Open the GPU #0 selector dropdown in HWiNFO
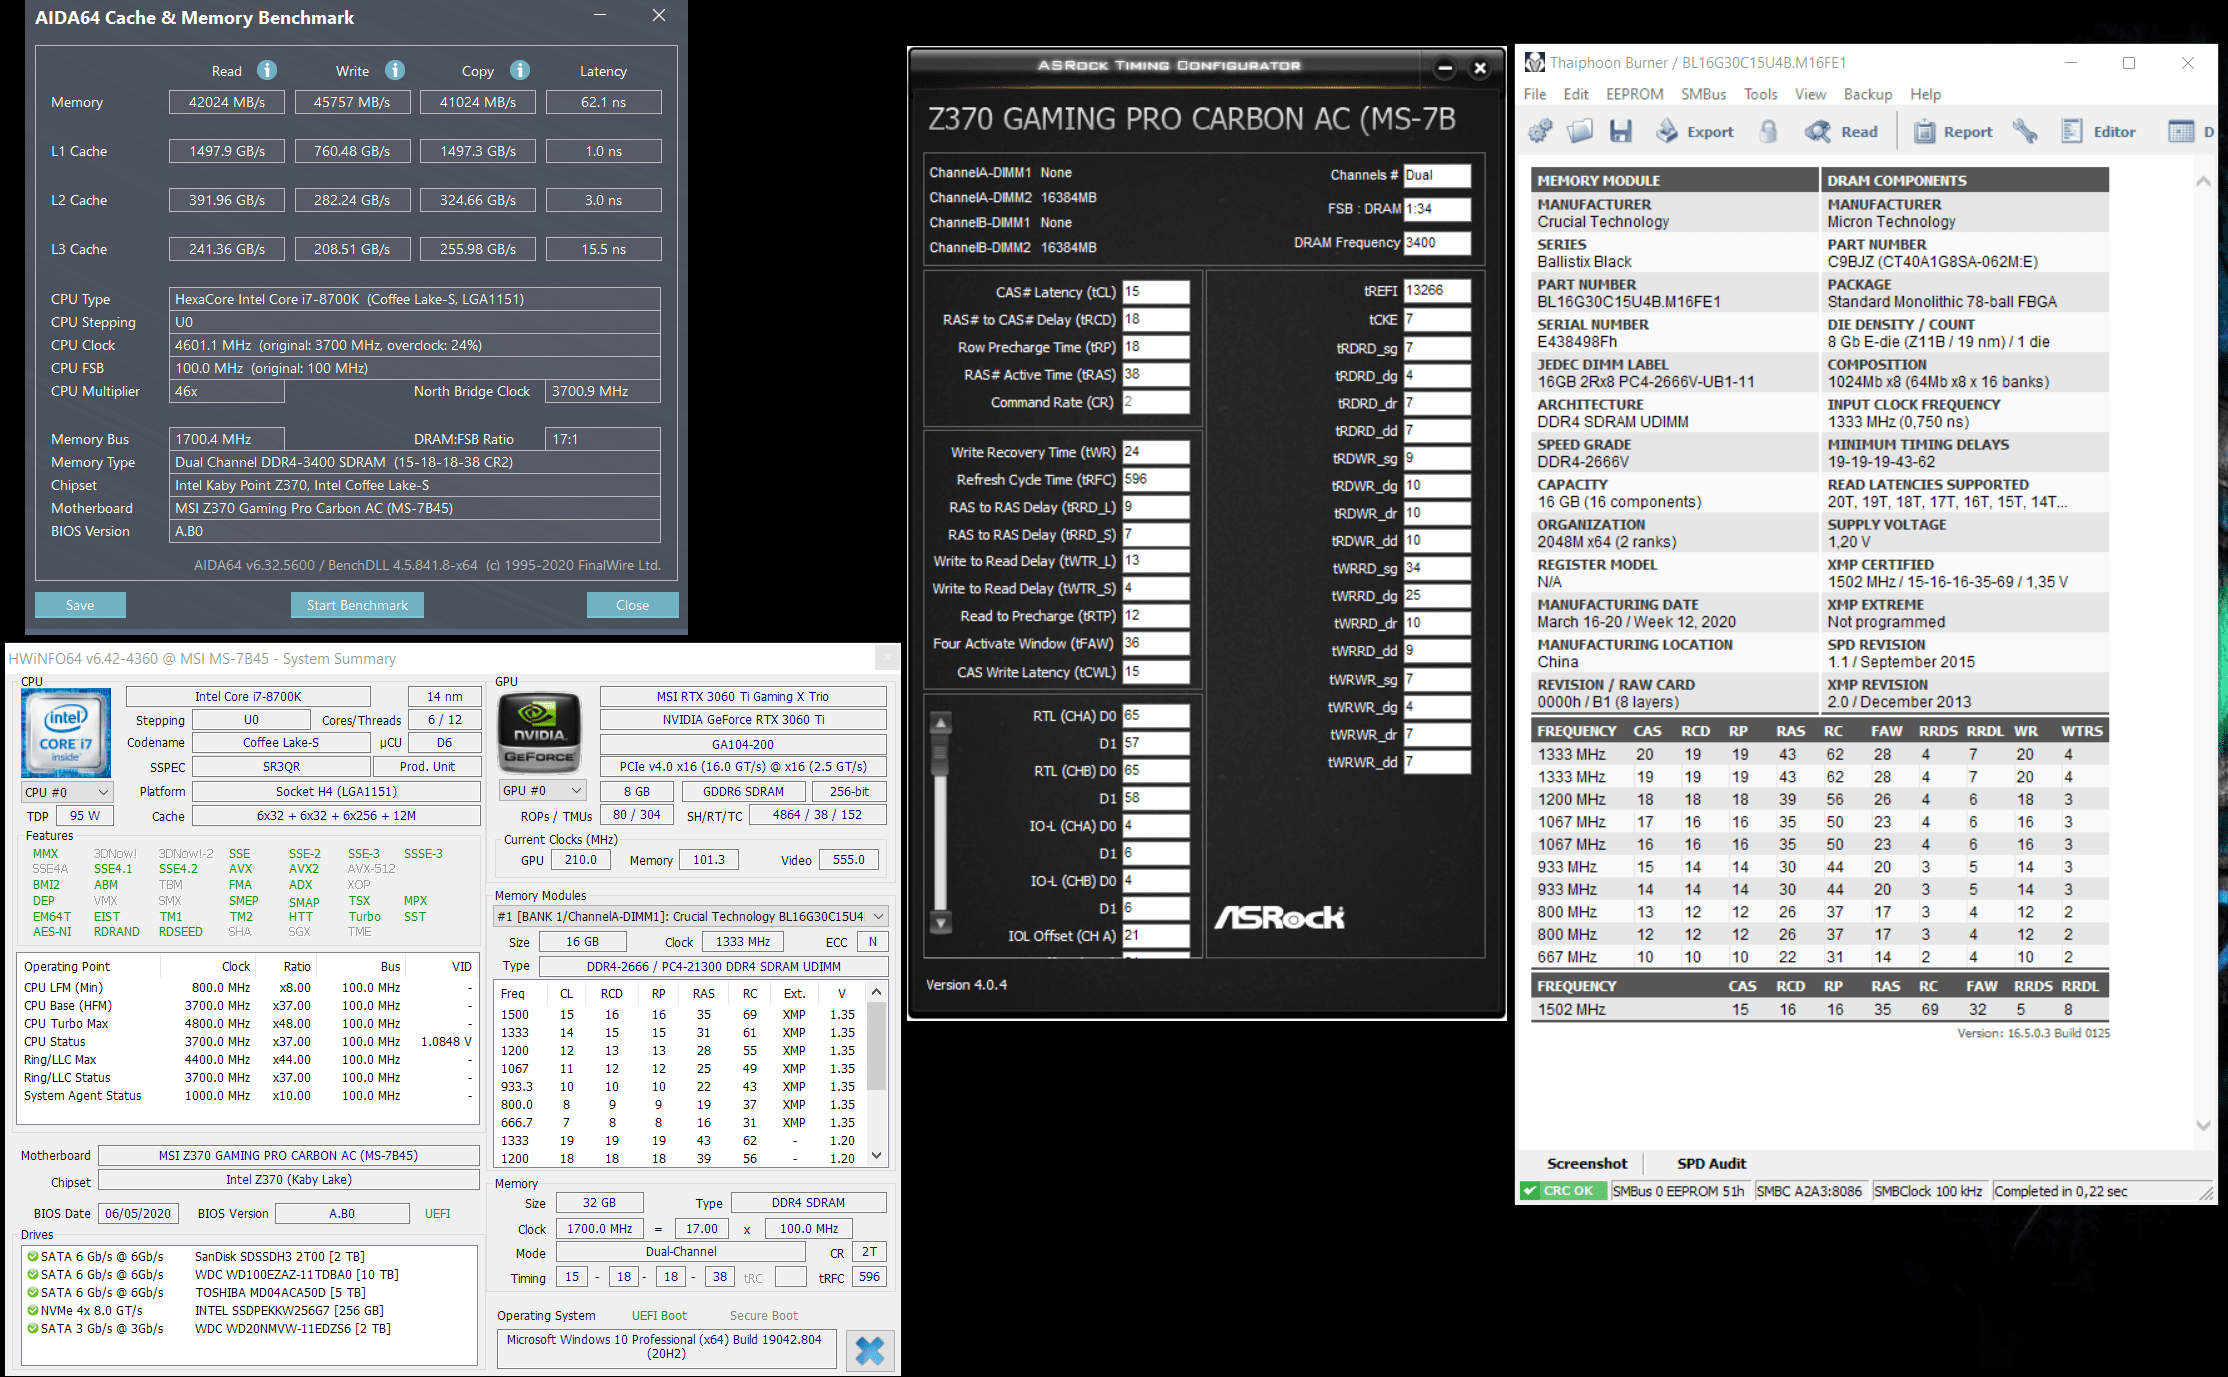The image size is (2228, 1377). pyautogui.click(x=542, y=791)
